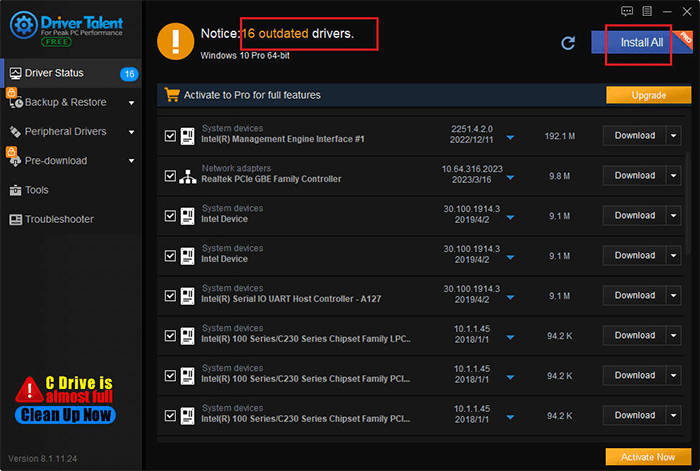Click the driver list vertical scrollbar
Image resolution: width=700 pixels, height=471 pixels.
(x=688, y=205)
